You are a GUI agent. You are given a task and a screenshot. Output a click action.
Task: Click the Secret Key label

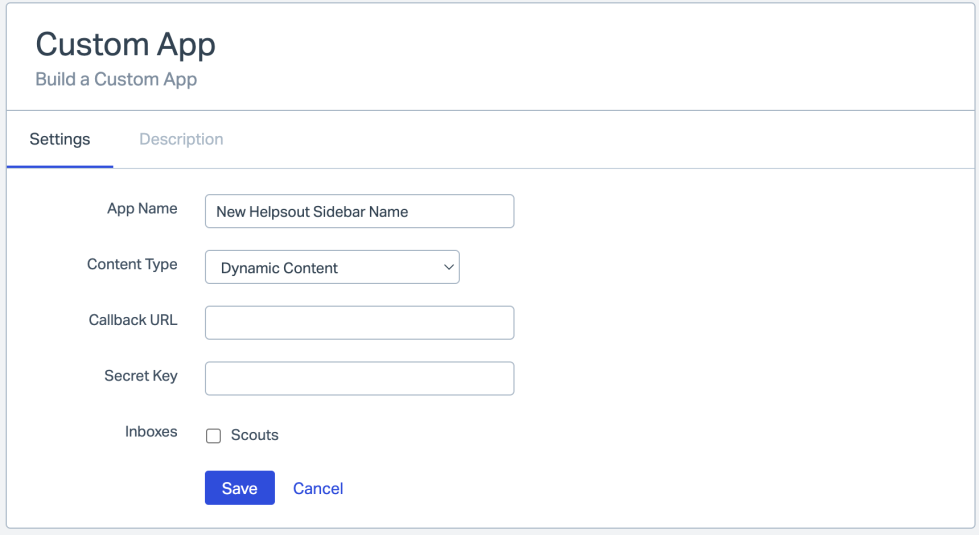click(x=141, y=376)
